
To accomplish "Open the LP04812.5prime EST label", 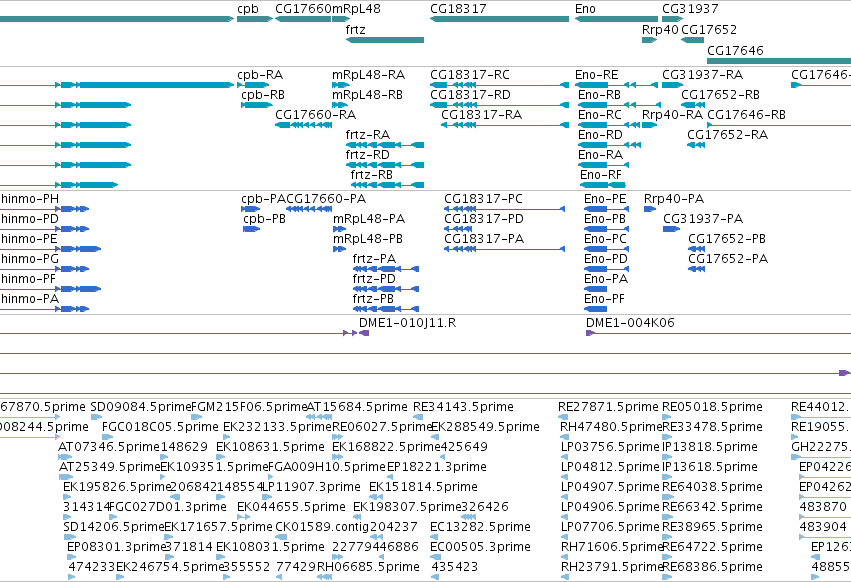I will [x=611, y=467].
